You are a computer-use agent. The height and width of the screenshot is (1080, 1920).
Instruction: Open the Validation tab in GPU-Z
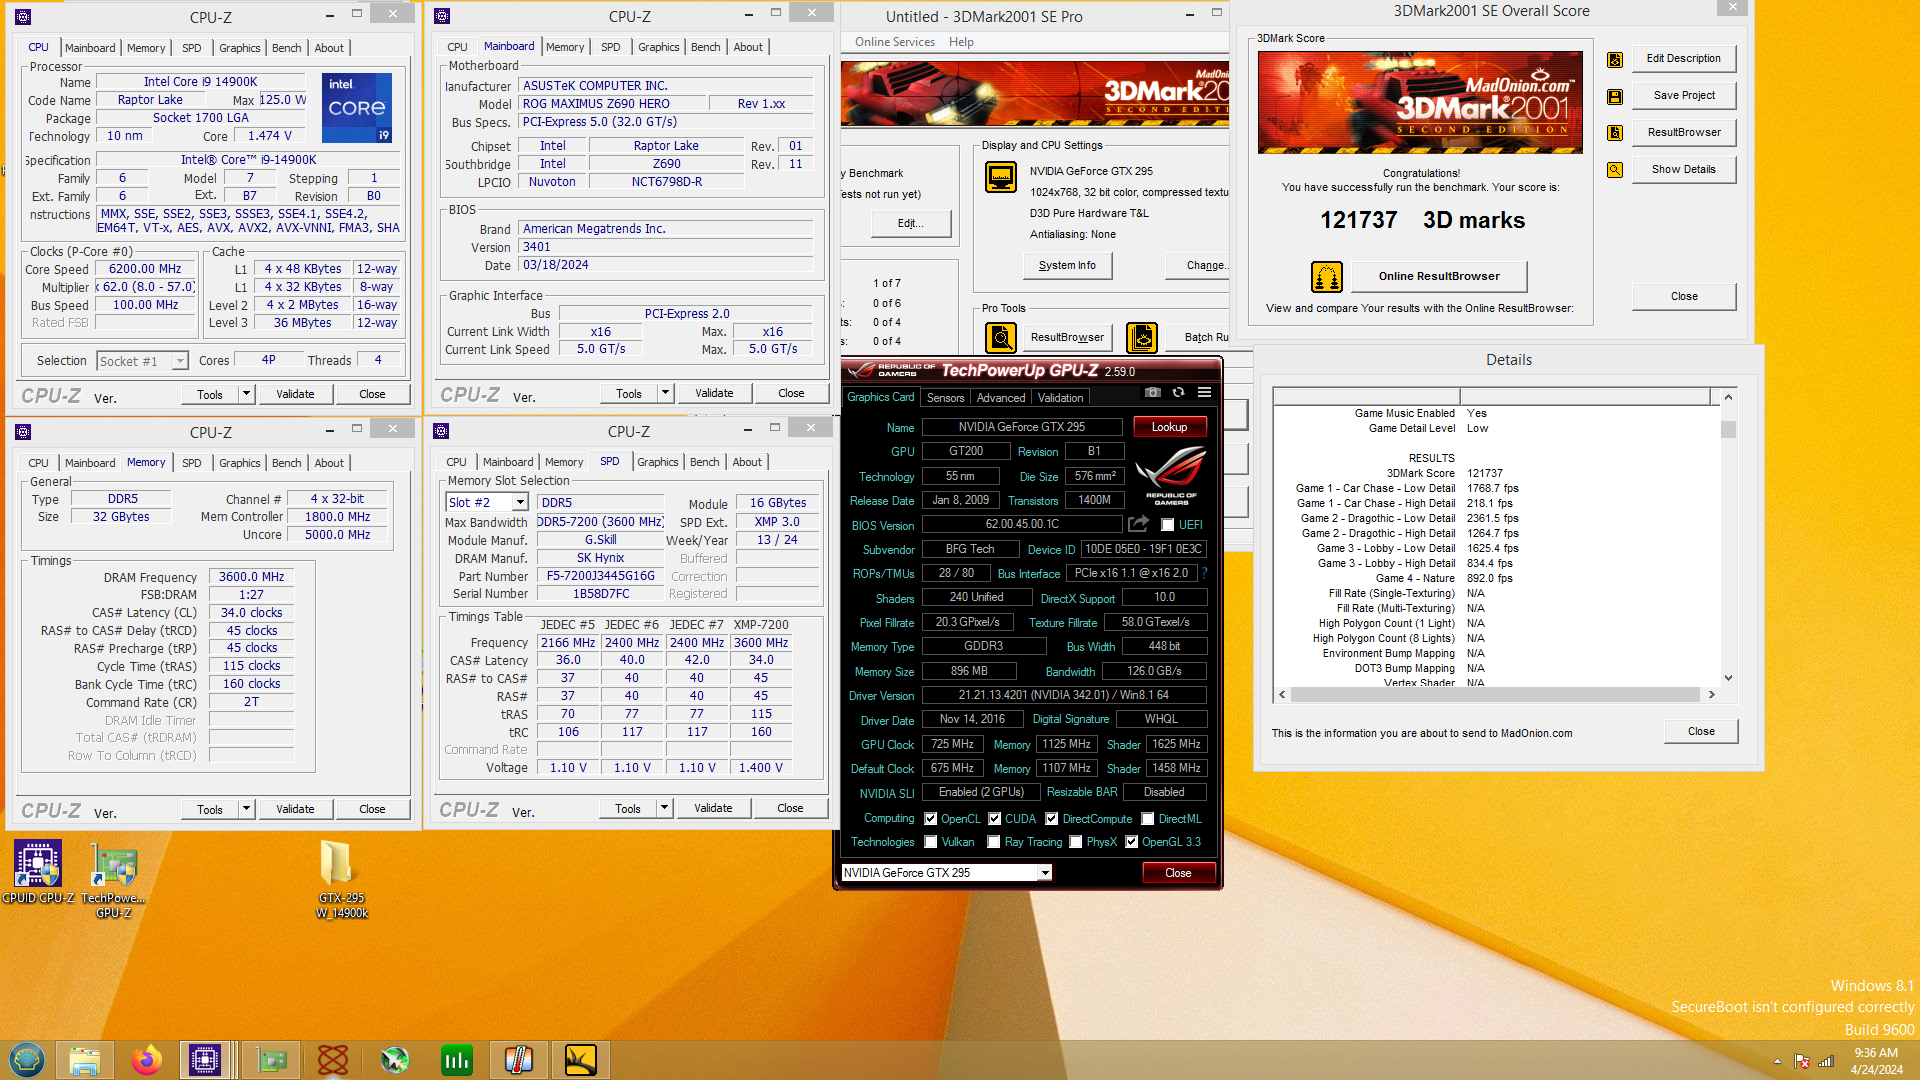click(x=1060, y=398)
